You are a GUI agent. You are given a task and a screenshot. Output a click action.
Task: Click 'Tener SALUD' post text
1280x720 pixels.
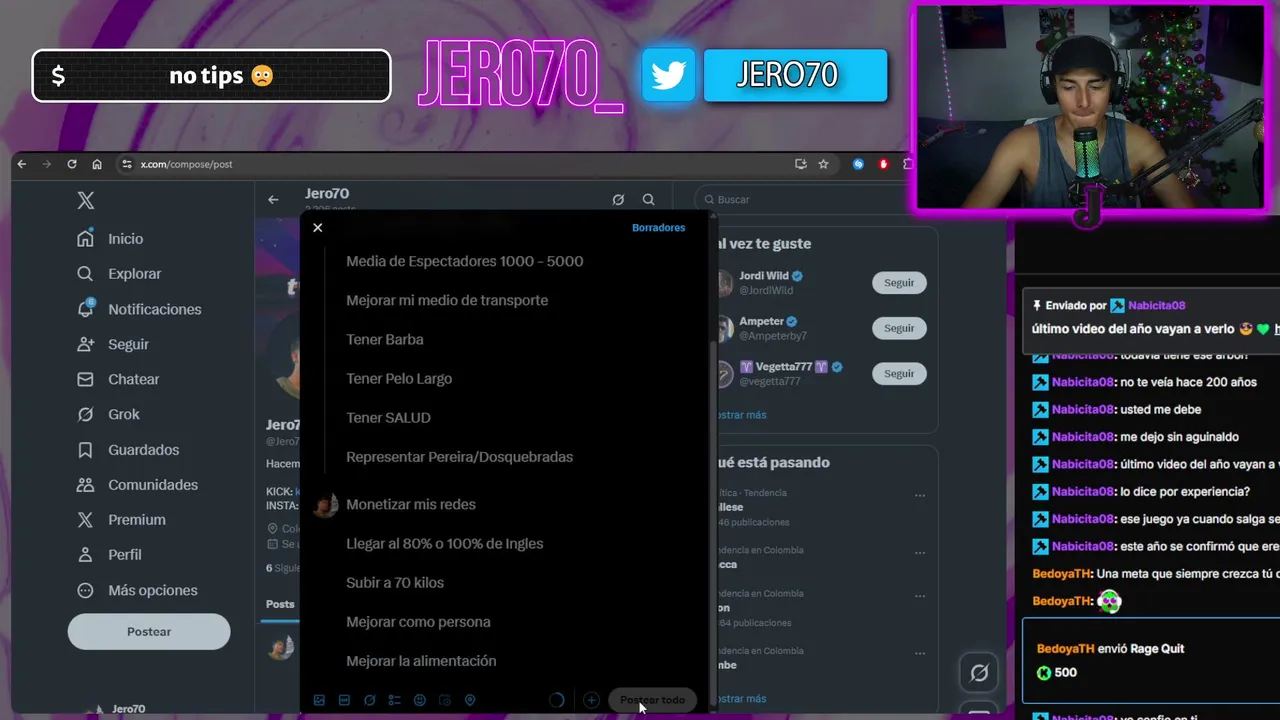click(x=388, y=418)
